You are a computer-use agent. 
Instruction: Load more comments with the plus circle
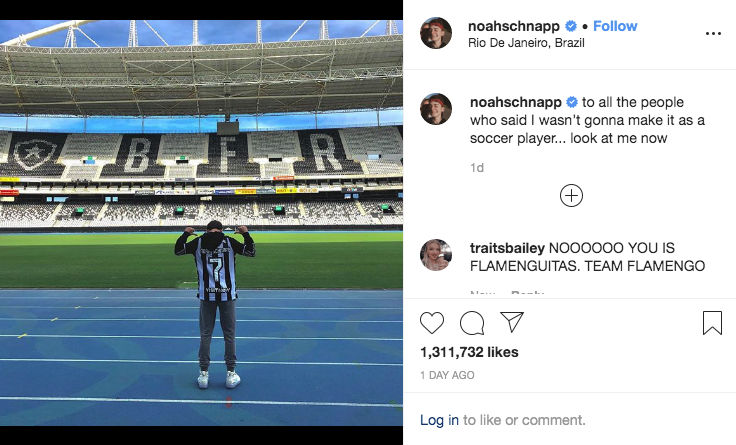[x=571, y=196]
